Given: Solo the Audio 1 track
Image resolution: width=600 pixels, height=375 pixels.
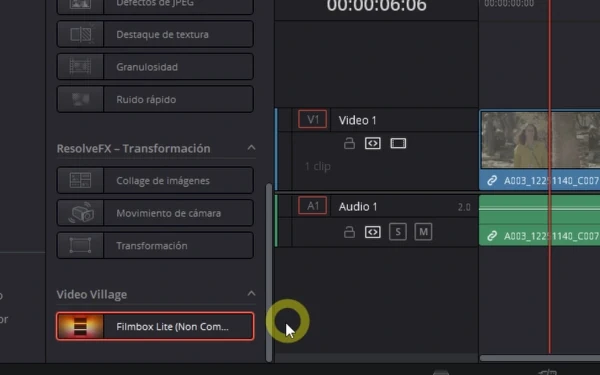Looking at the screenshot, I should [398, 232].
